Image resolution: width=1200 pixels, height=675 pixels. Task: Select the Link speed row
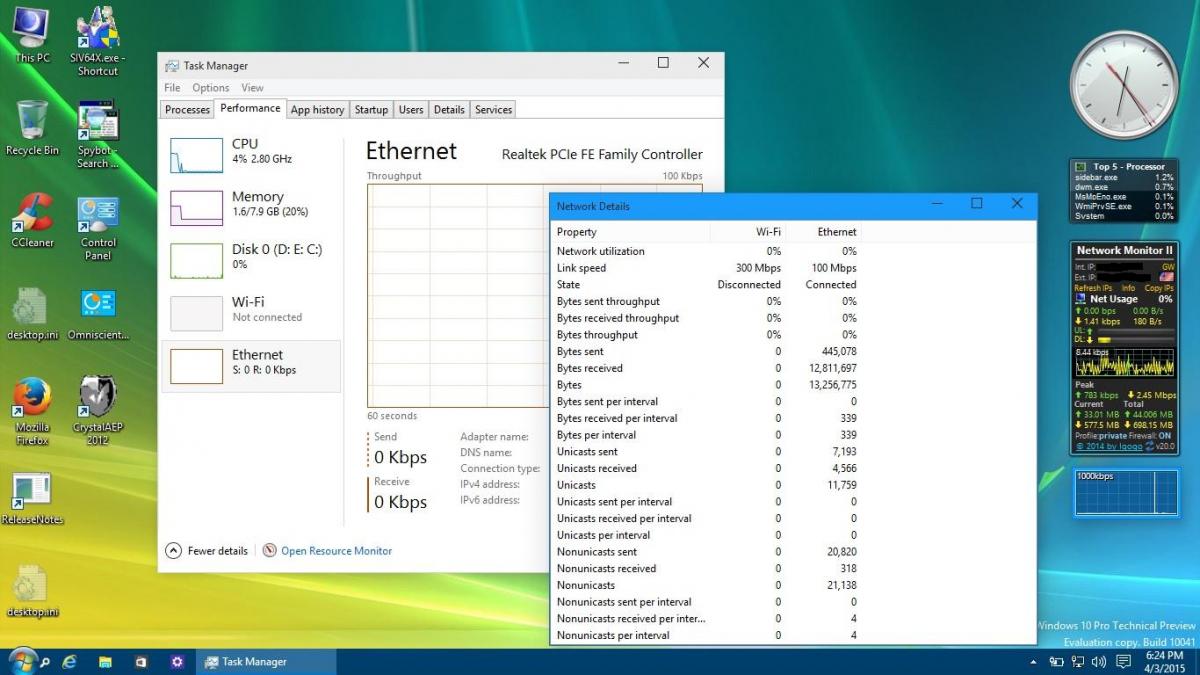coord(707,268)
